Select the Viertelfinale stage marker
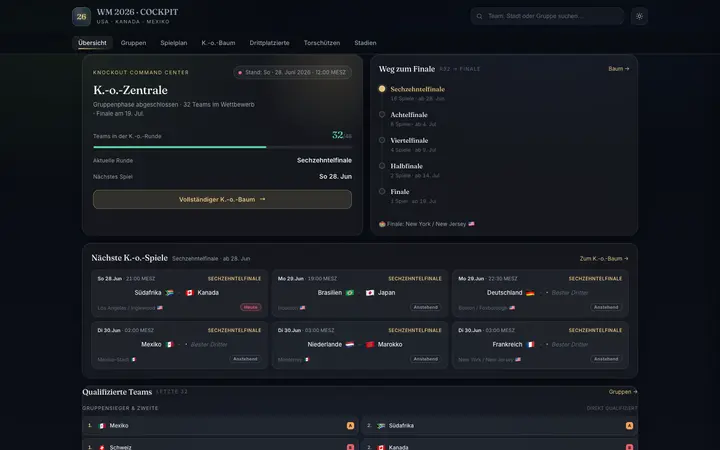The height and width of the screenshot is (450, 720). point(382,140)
